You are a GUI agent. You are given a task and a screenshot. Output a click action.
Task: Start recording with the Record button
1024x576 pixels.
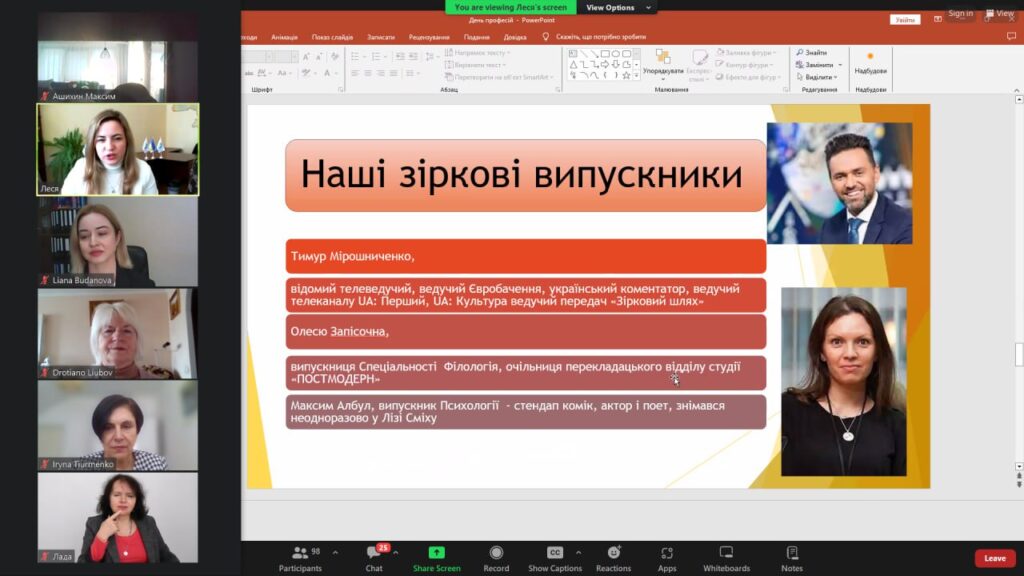pyautogui.click(x=496, y=558)
